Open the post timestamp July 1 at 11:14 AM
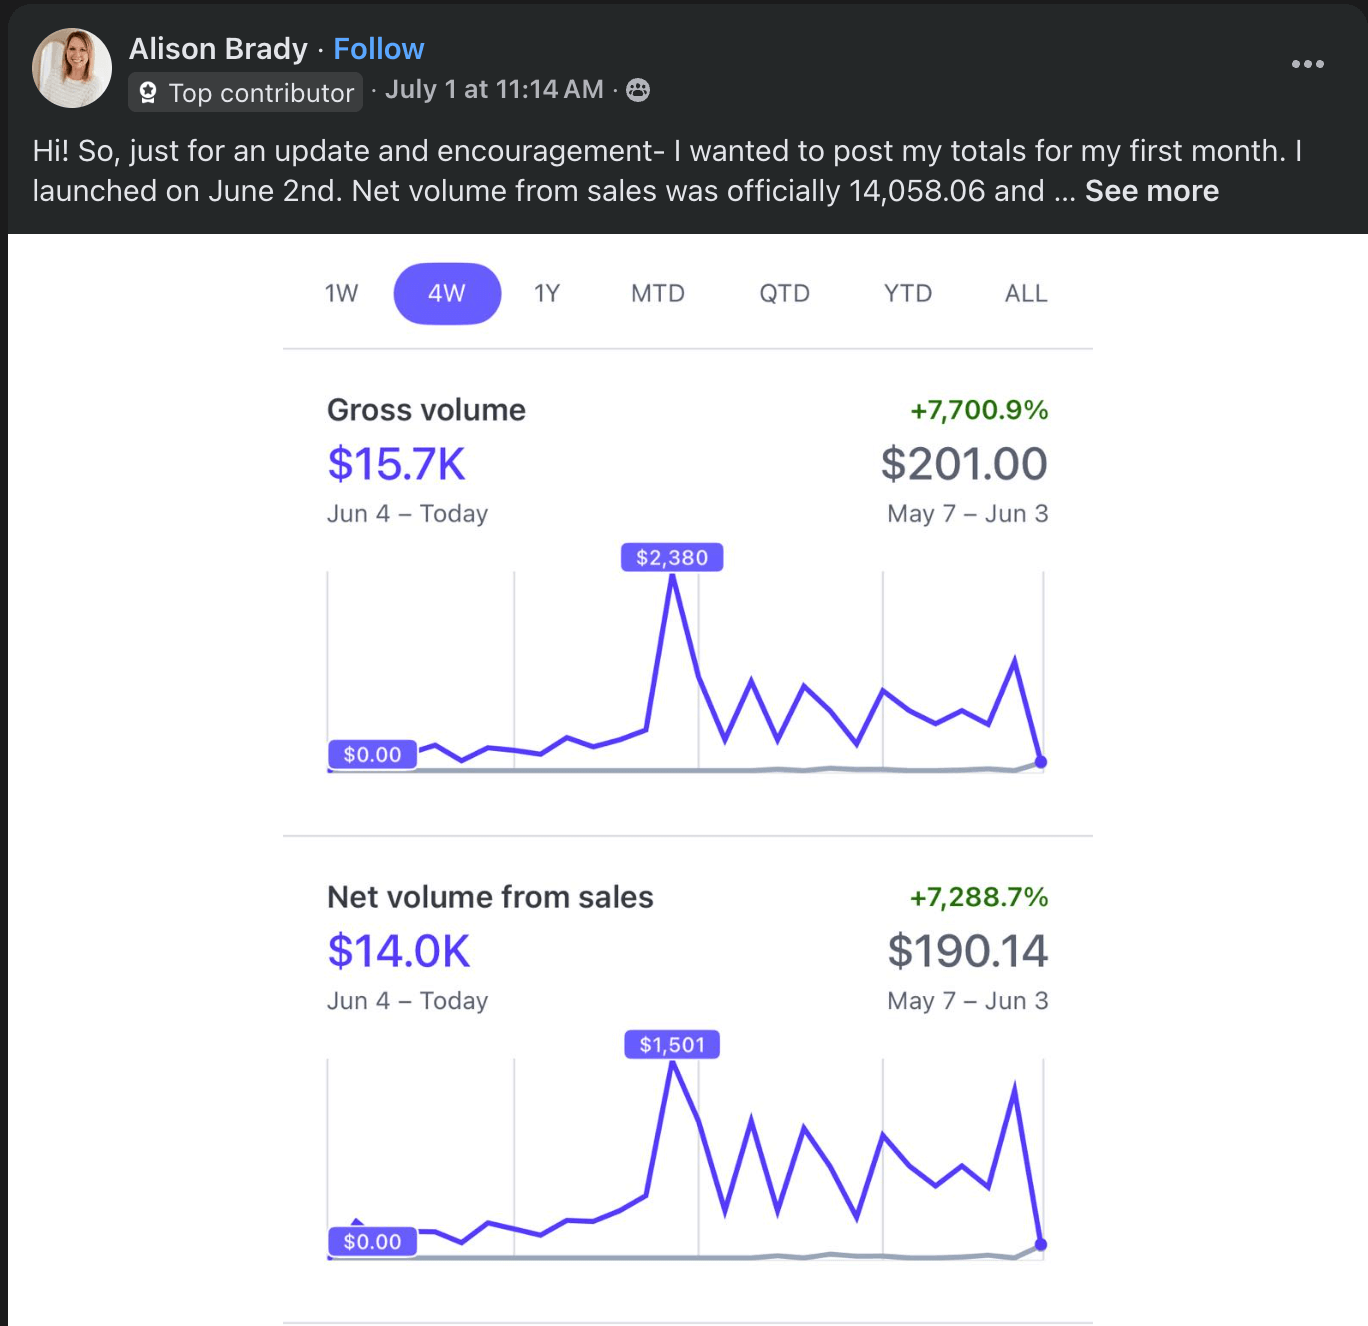Image resolution: width=1368 pixels, height=1326 pixels. pyautogui.click(x=494, y=89)
